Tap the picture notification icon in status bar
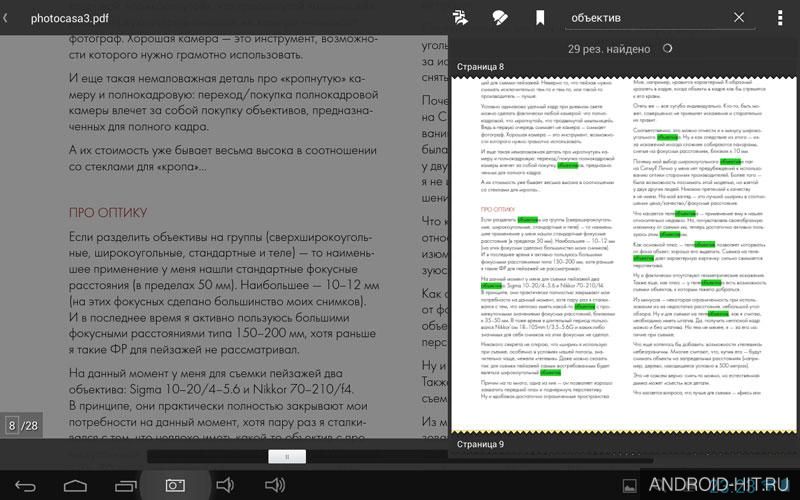The width and height of the screenshot is (800, 500). pos(630,486)
